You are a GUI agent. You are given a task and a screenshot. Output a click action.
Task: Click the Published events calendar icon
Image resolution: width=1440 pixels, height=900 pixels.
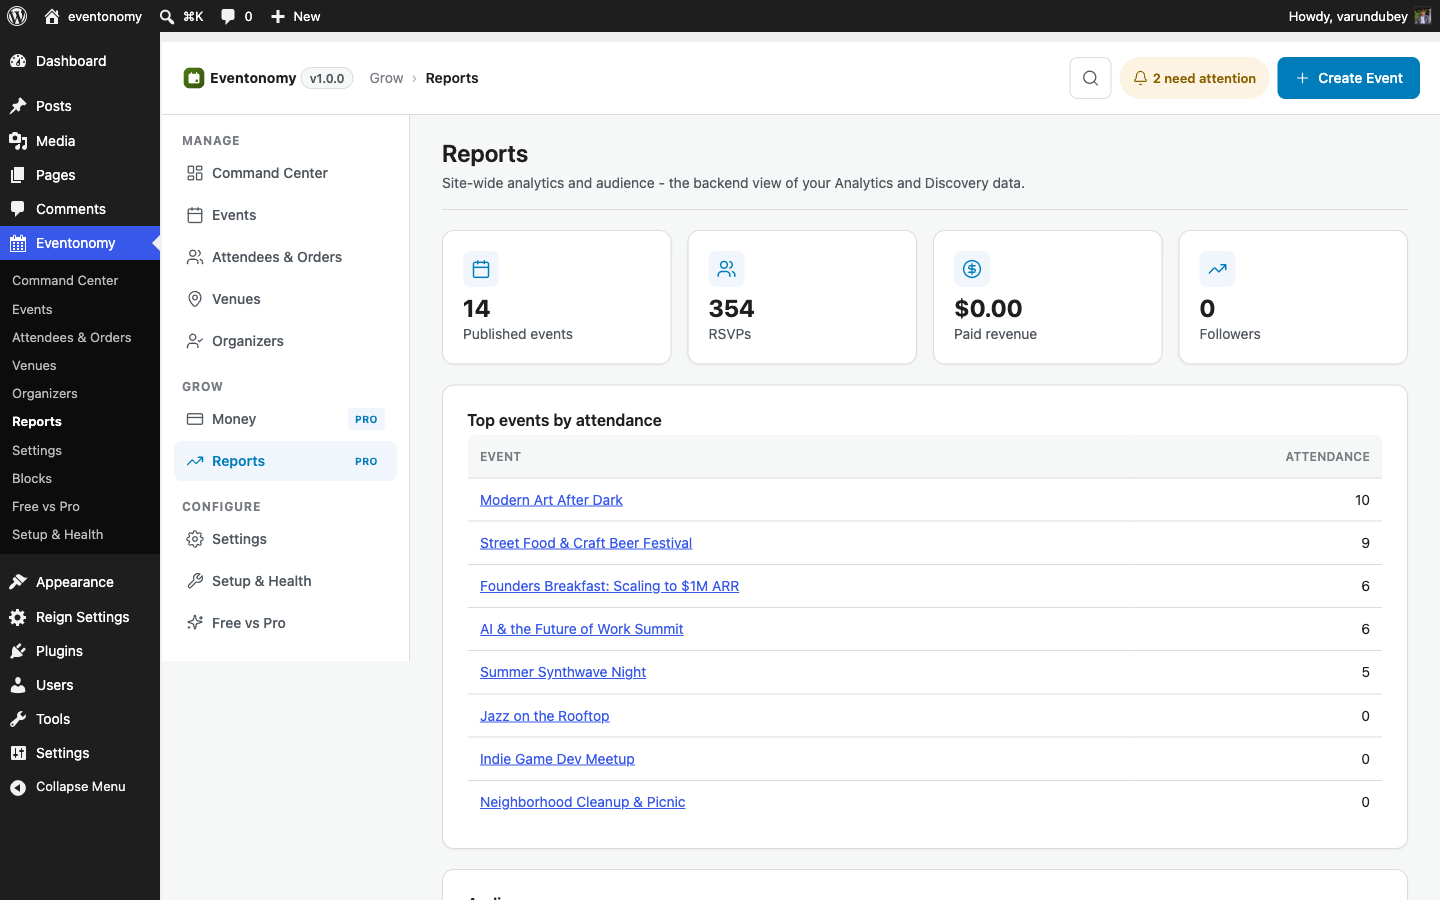point(481,269)
